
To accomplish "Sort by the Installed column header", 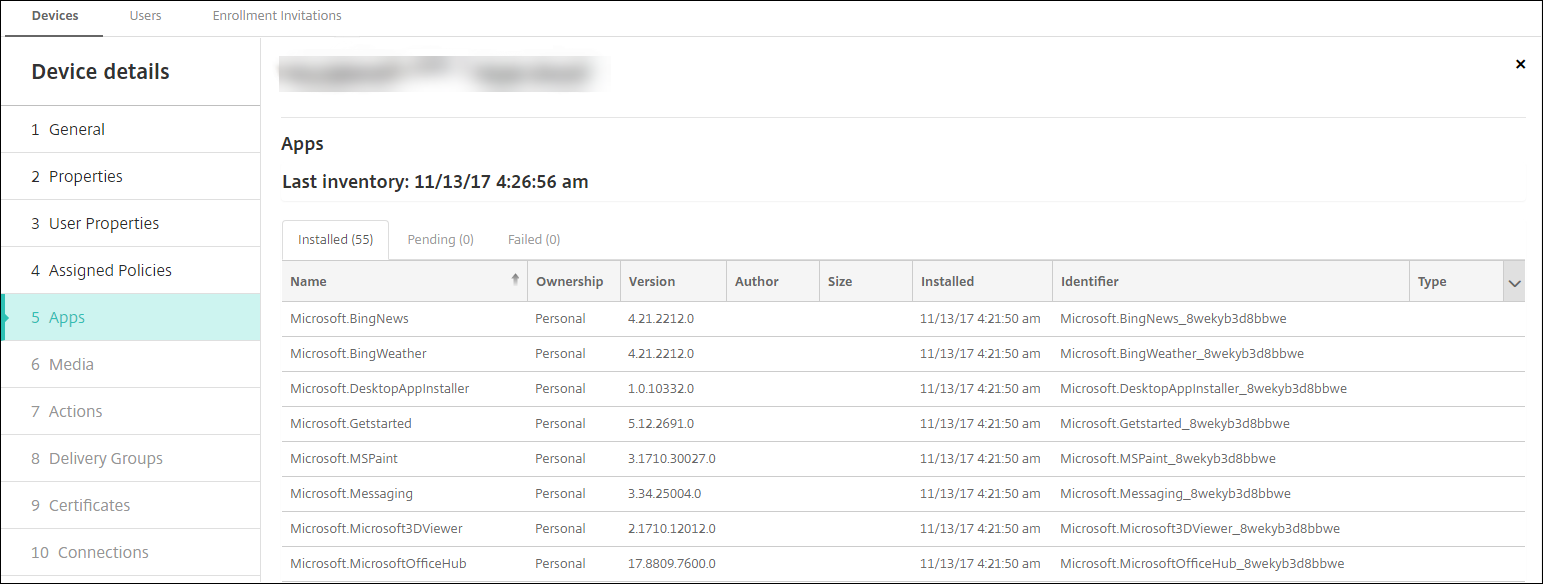I will tap(947, 282).
